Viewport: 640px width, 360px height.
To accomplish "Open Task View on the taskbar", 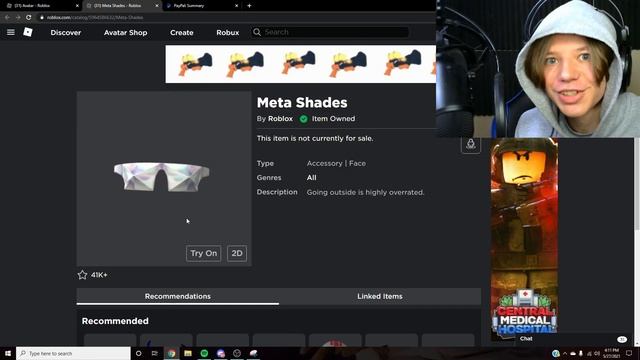I will coord(155,353).
